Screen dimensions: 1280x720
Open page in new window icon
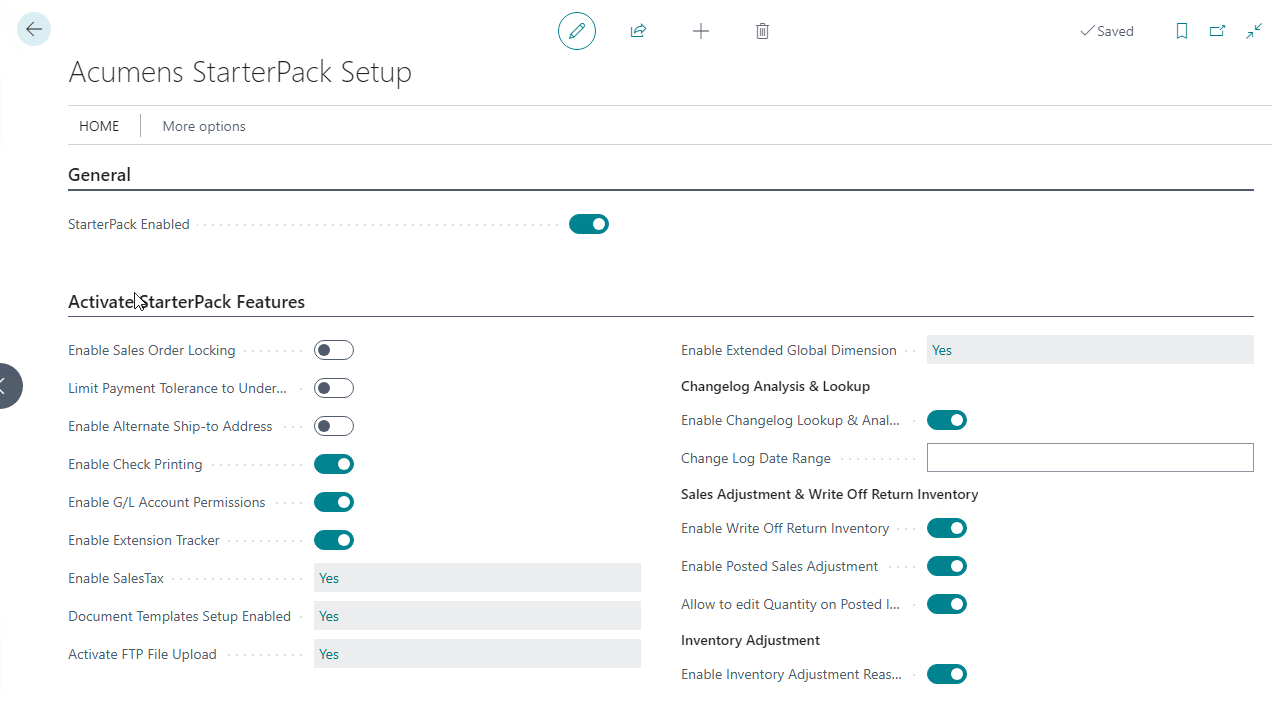[x=1217, y=31]
